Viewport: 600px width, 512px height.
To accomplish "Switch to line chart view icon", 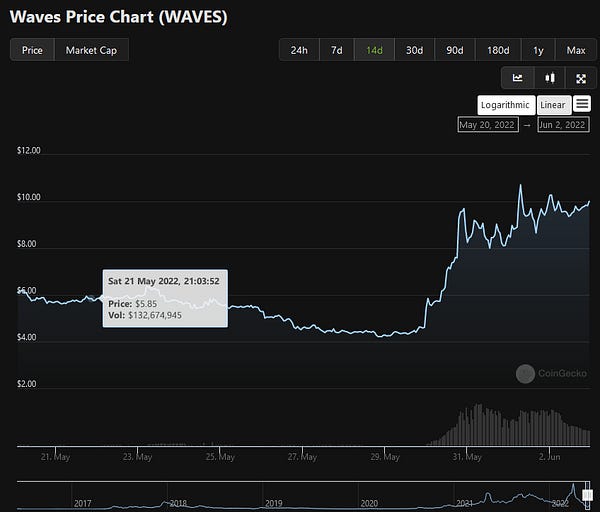I will (x=518, y=78).
